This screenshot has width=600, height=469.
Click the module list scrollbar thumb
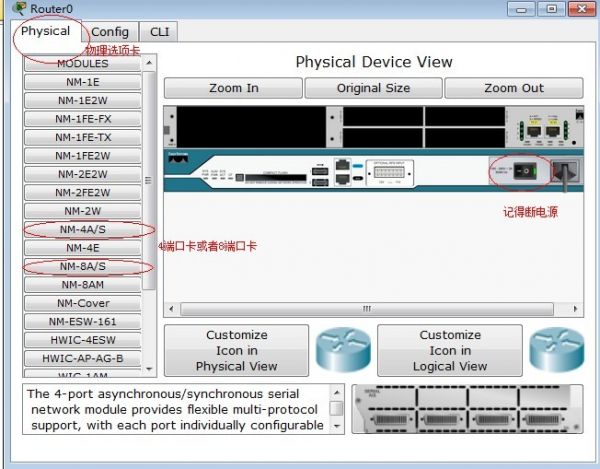coord(149,180)
